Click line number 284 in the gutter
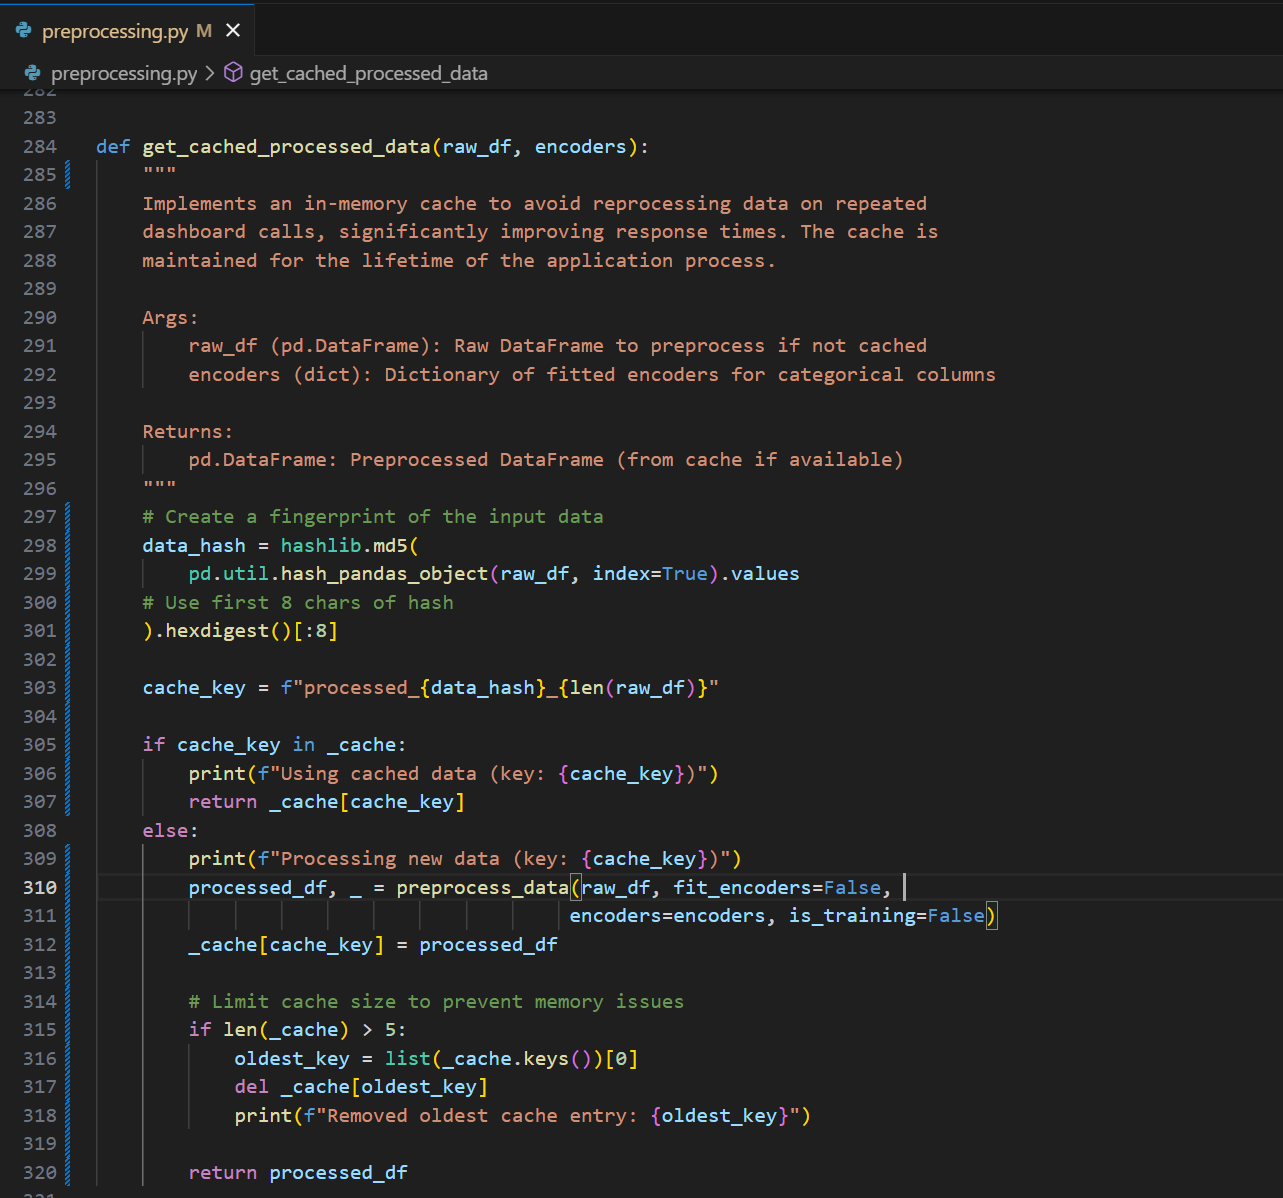 (40, 147)
